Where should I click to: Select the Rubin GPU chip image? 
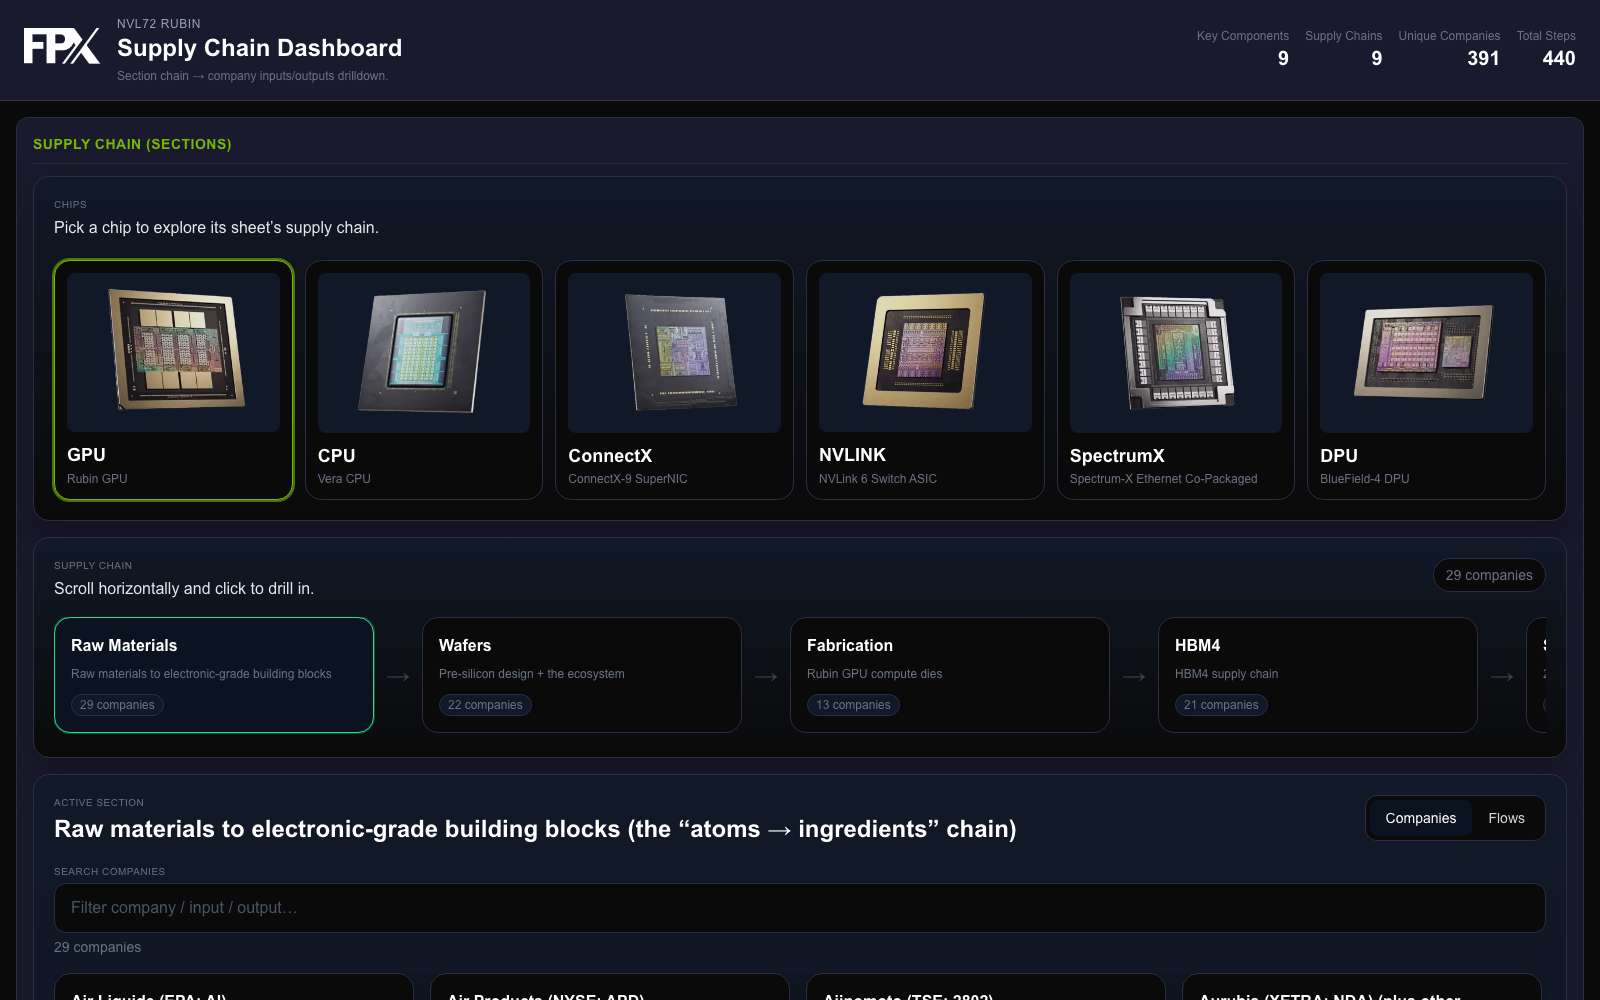point(173,352)
